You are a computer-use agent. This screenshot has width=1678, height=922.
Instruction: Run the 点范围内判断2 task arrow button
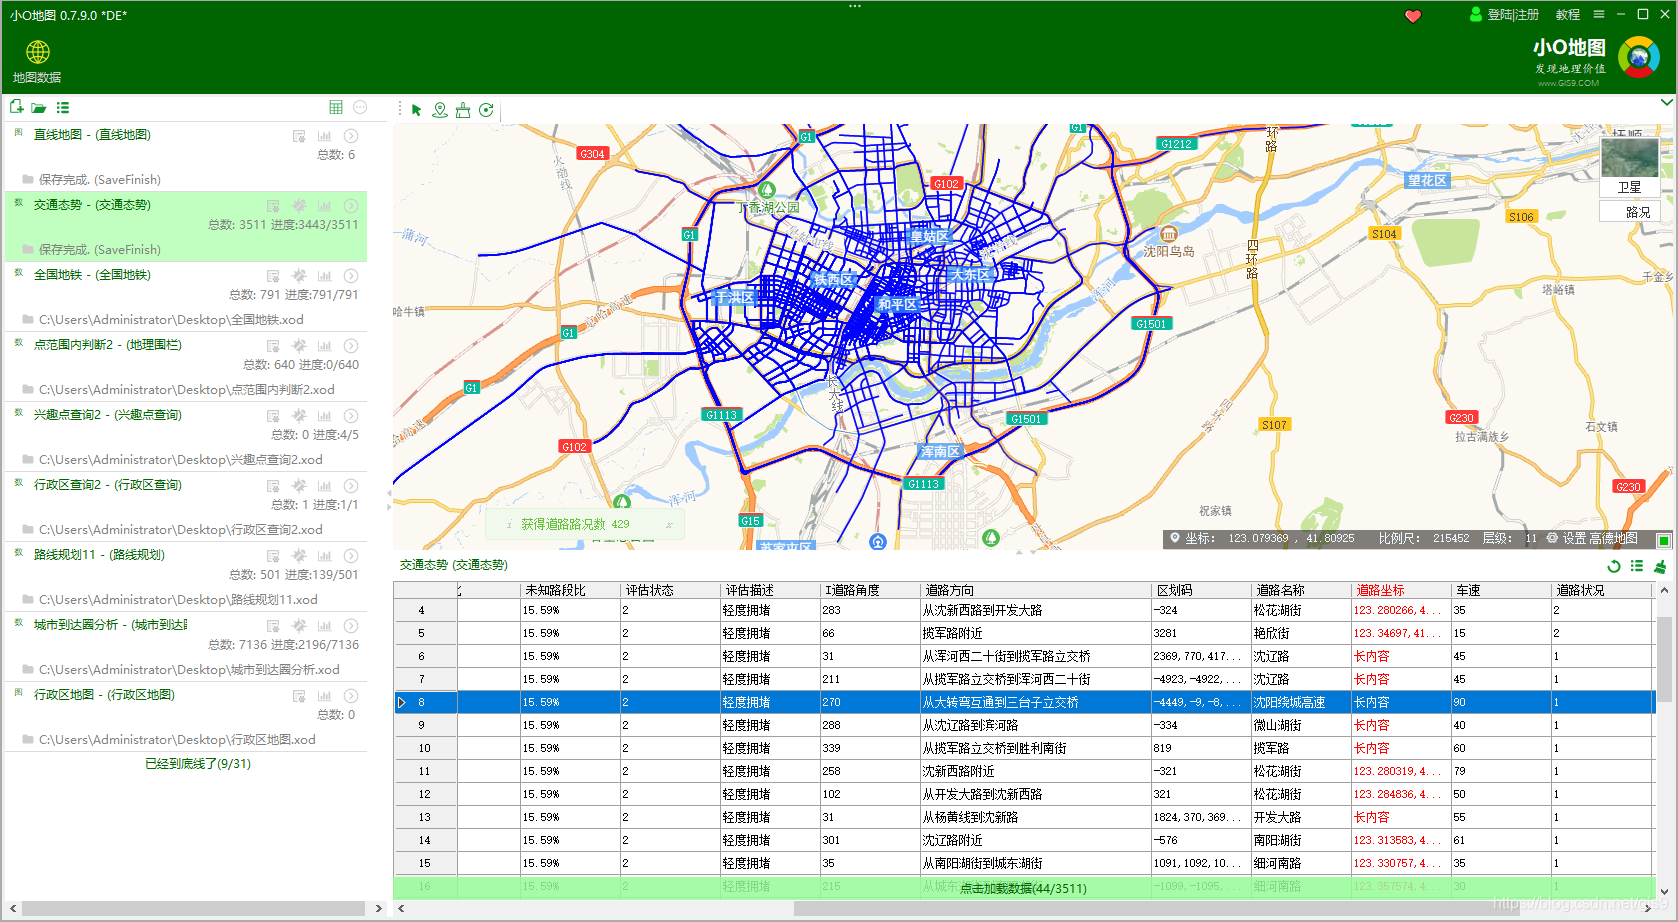[x=351, y=346]
